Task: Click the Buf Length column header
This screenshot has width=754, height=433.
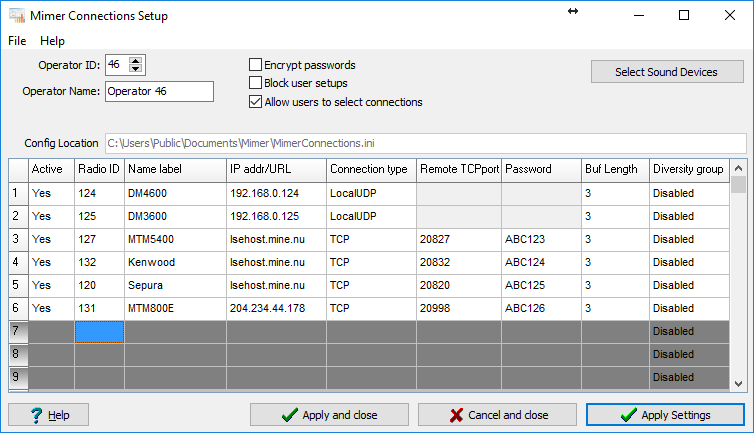Action: 616,169
